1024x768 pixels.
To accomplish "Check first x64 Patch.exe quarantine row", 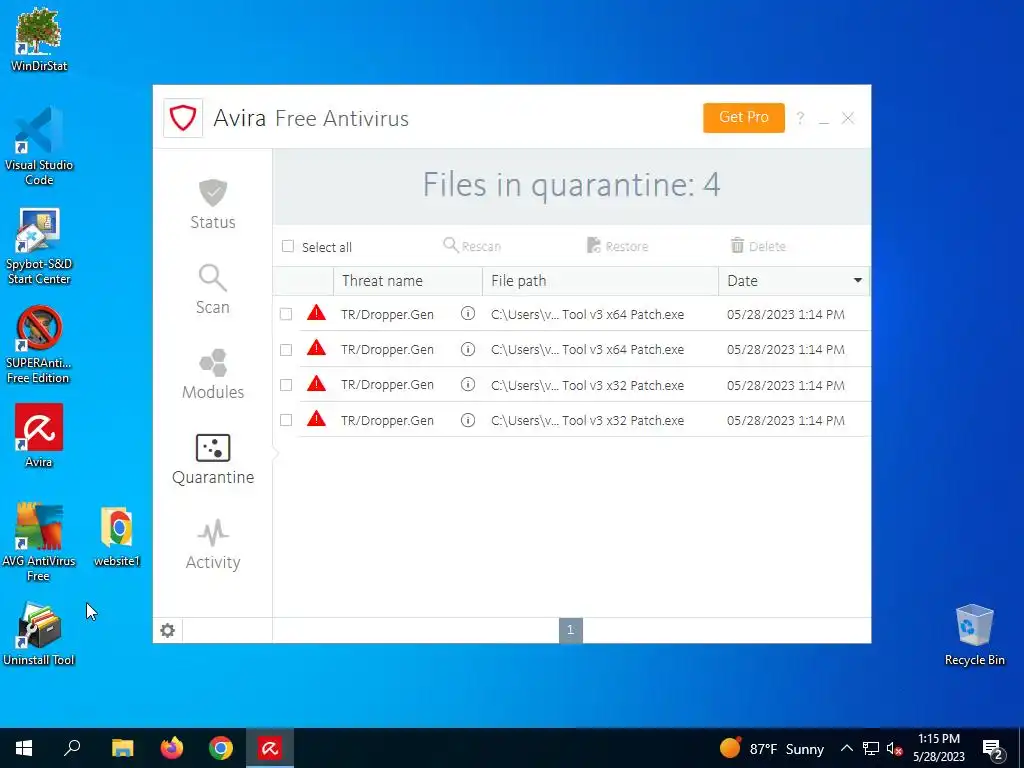I will click(286, 314).
